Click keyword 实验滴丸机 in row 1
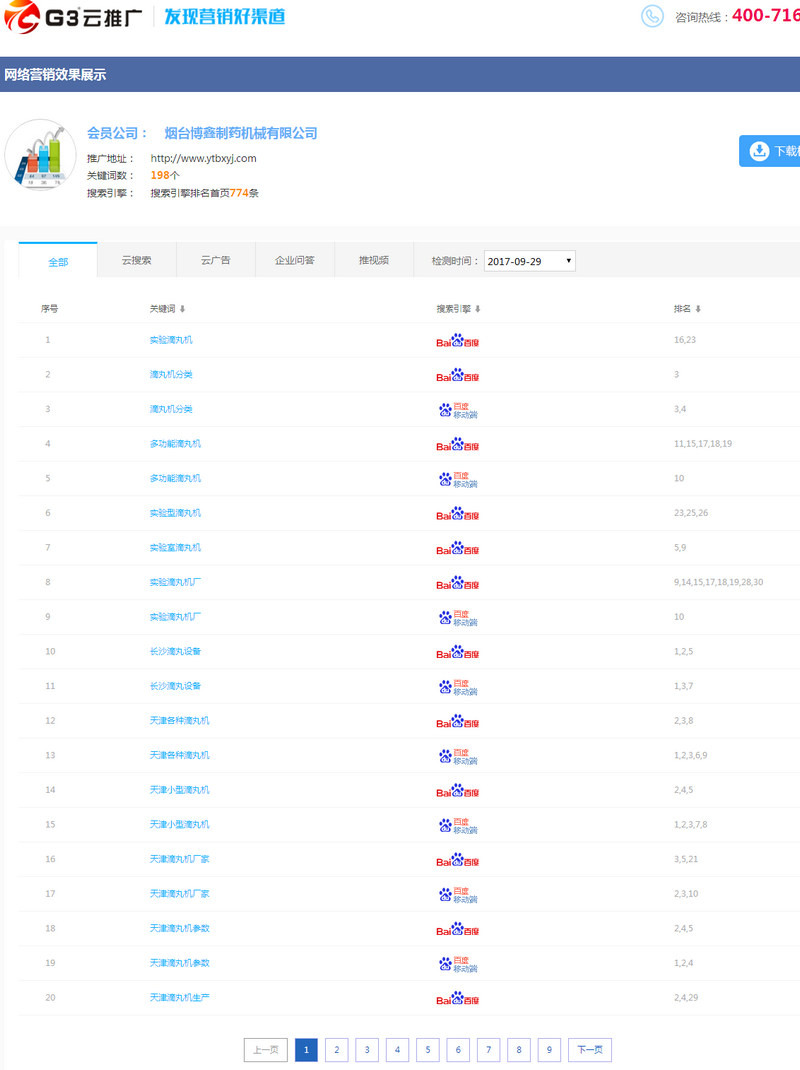 (x=171, y=340)
